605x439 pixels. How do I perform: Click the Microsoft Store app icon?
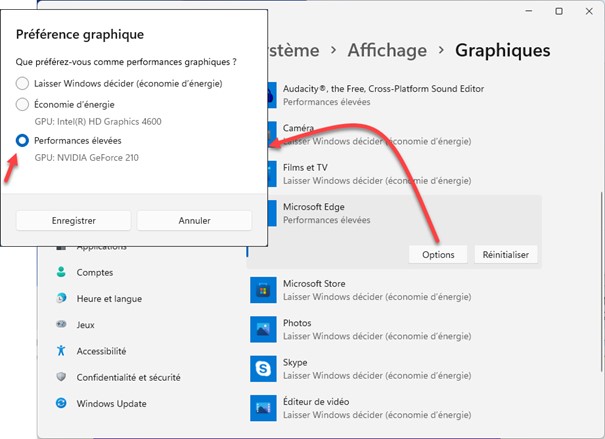264,290
